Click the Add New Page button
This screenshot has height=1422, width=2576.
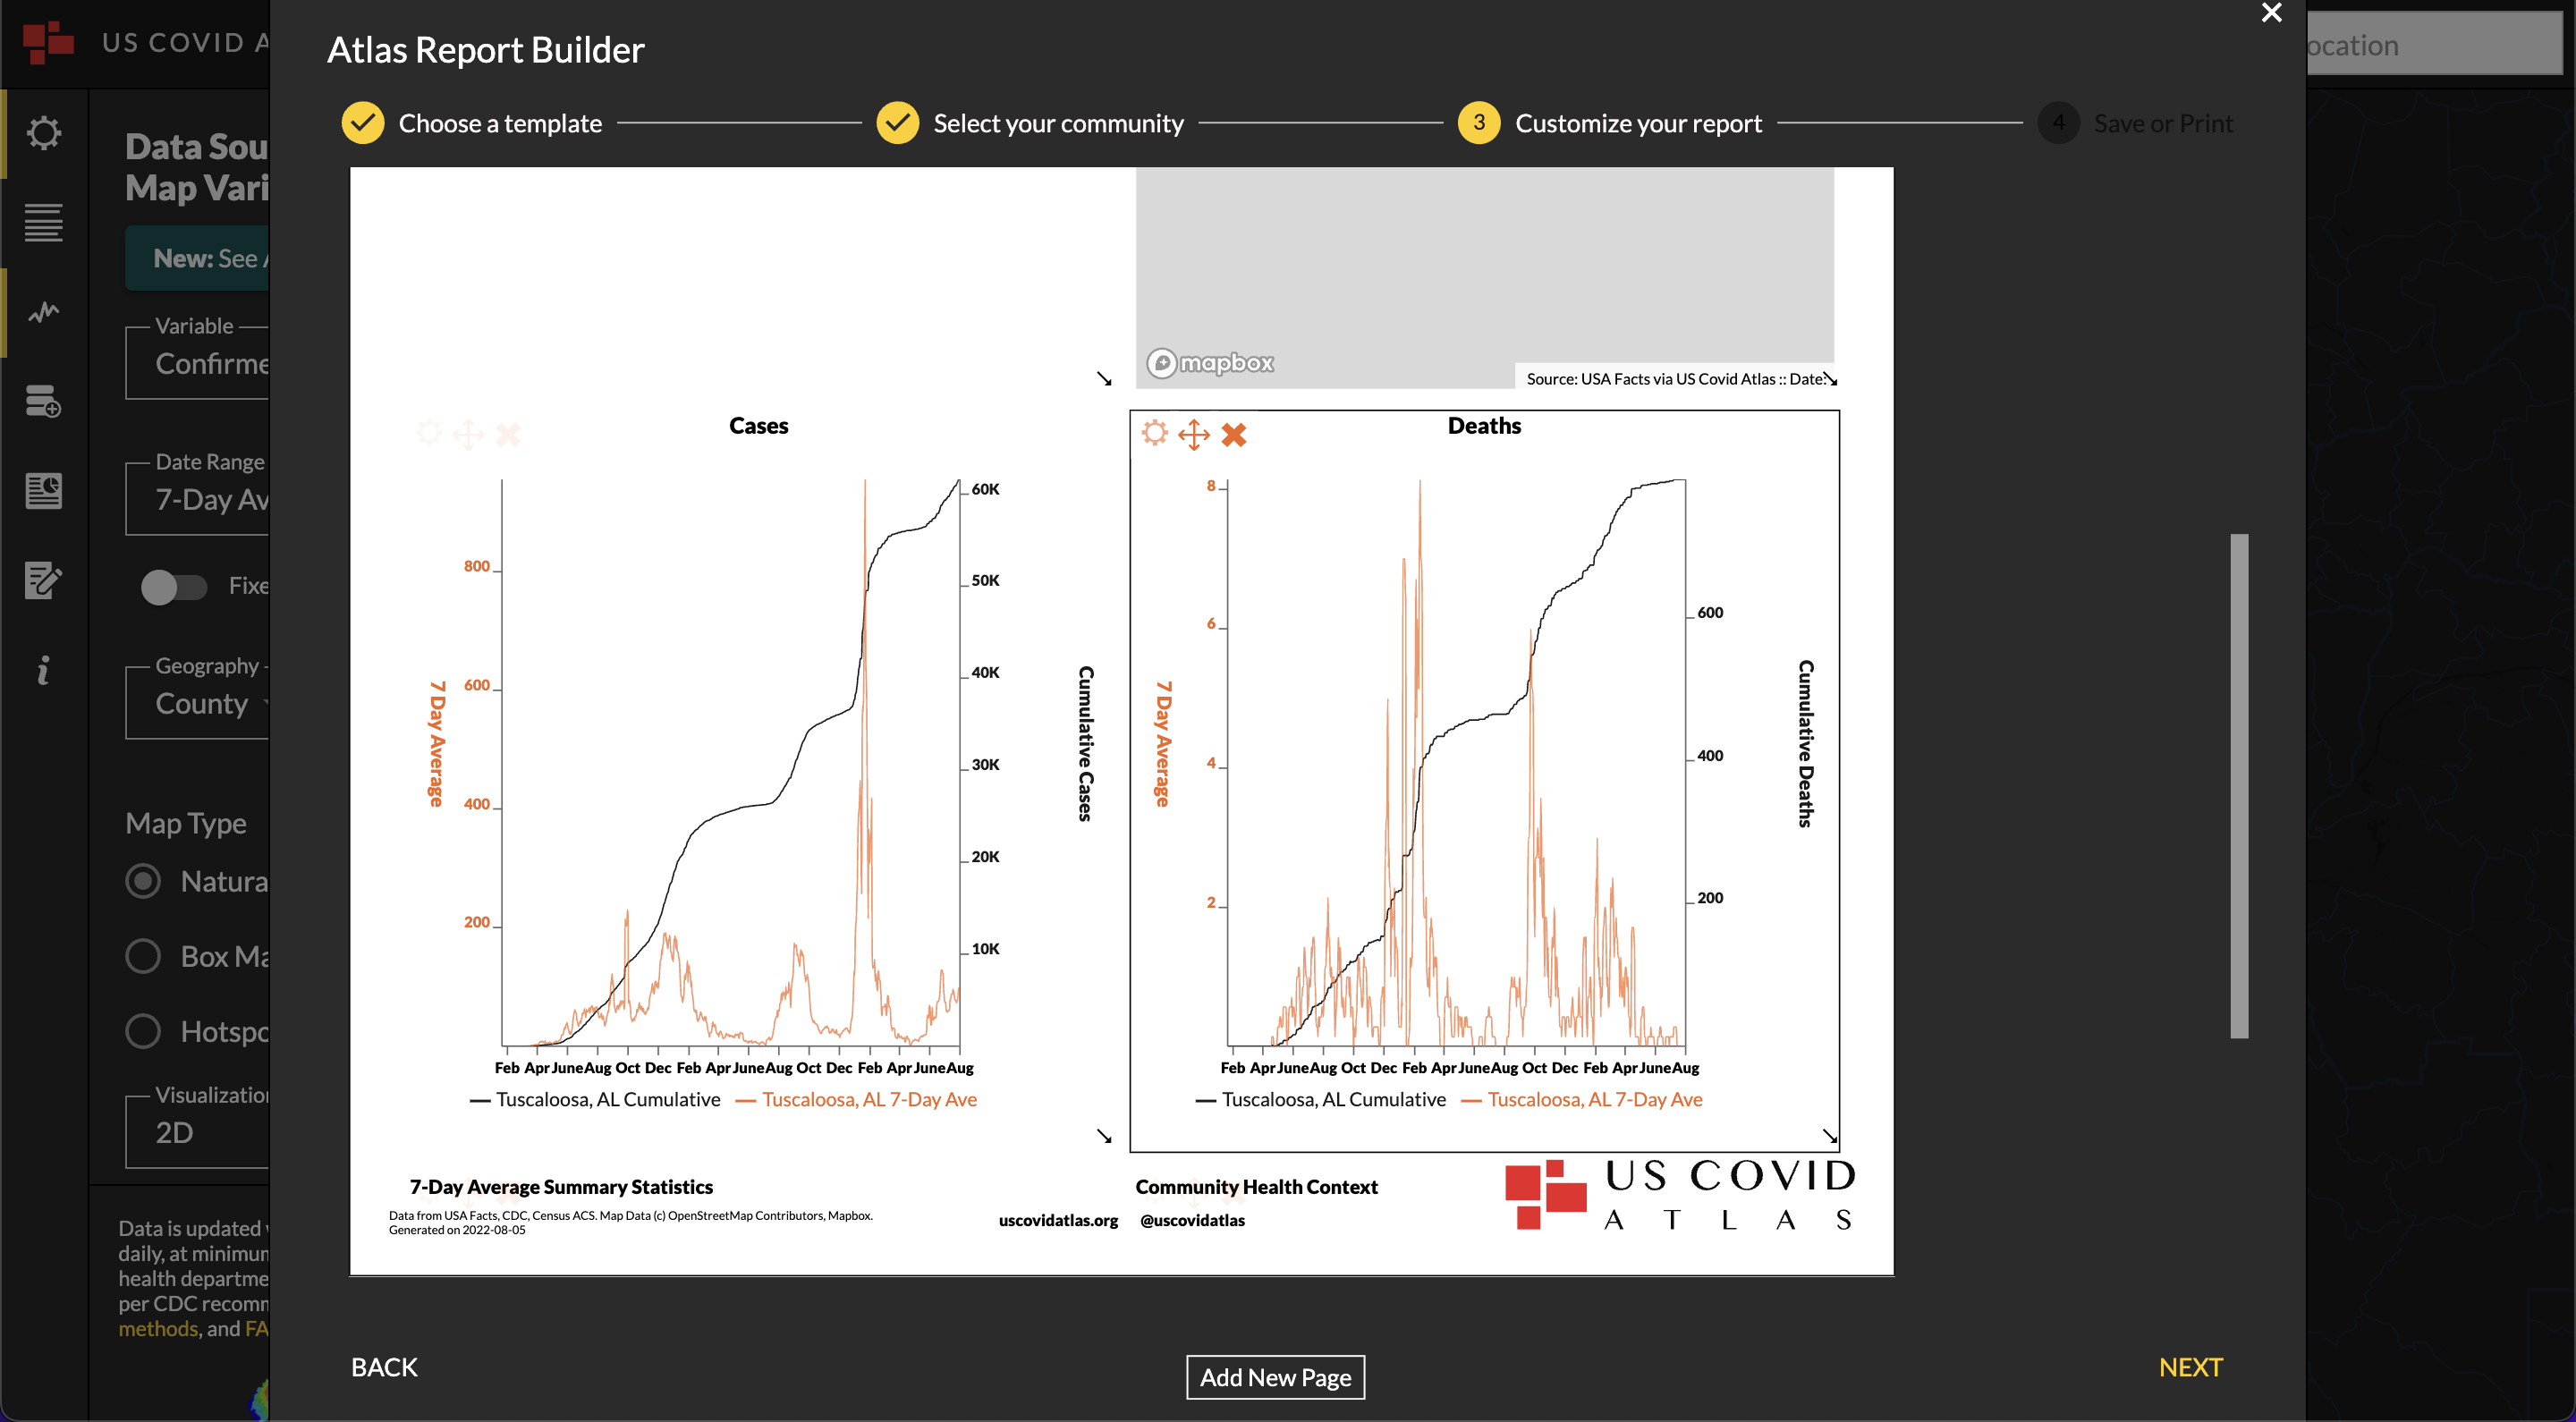pyautogui.click(x=1275, y=1377)
